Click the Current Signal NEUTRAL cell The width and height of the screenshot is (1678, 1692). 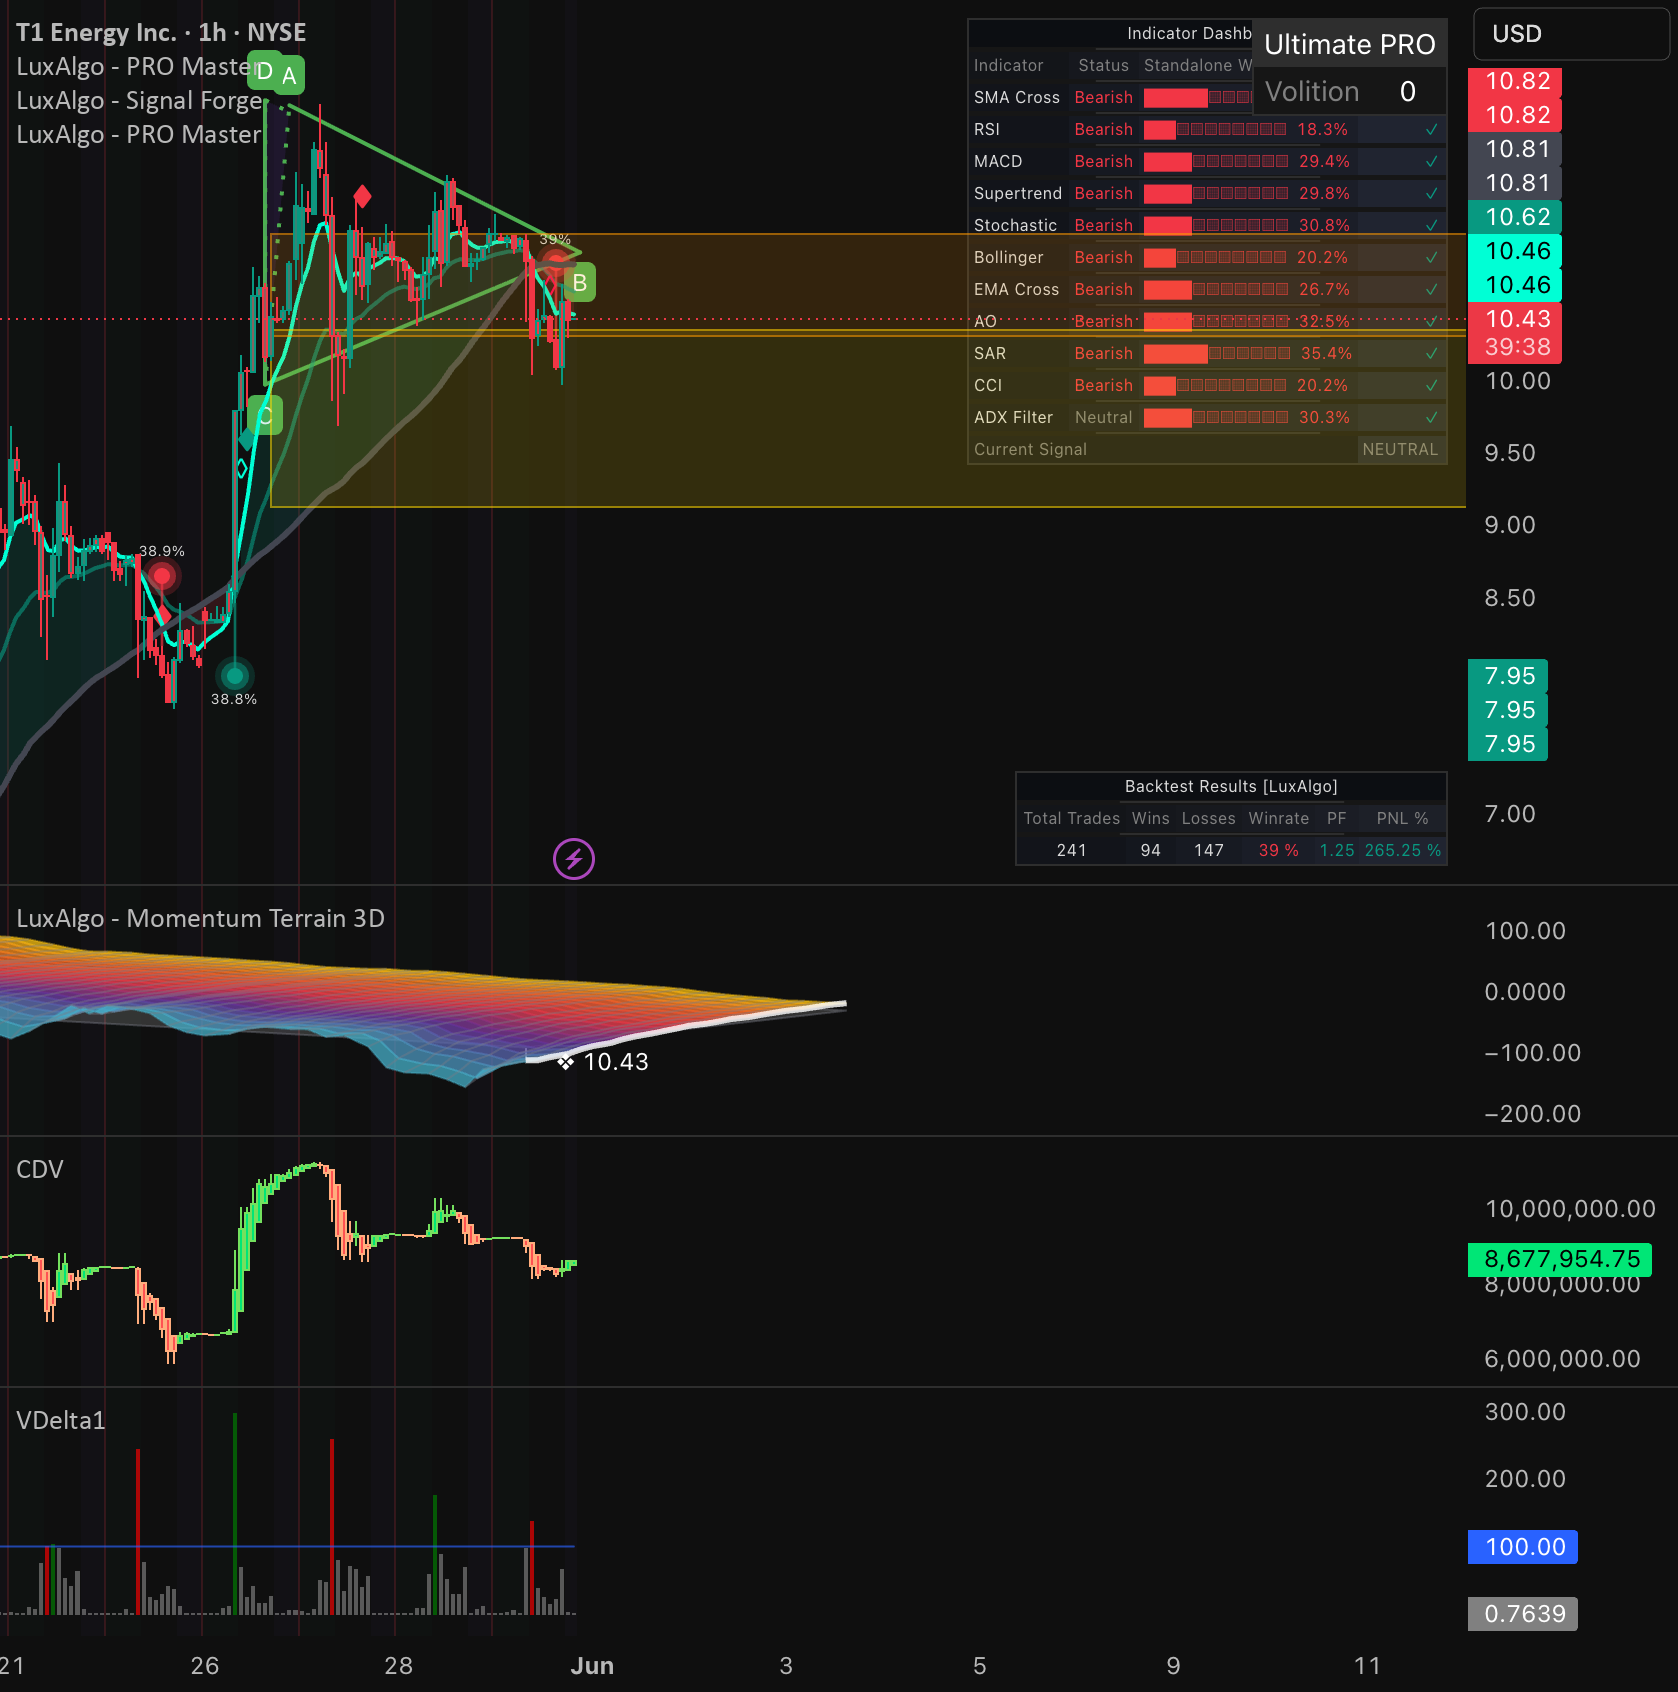point(1400,449)
